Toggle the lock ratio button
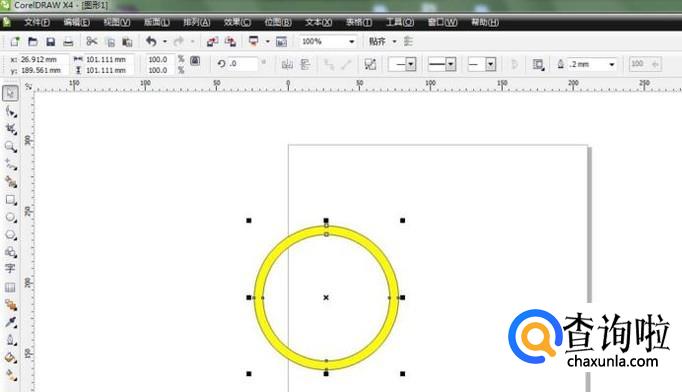Image resolution: width=682 pixels, height=392 pixels. 195,60
